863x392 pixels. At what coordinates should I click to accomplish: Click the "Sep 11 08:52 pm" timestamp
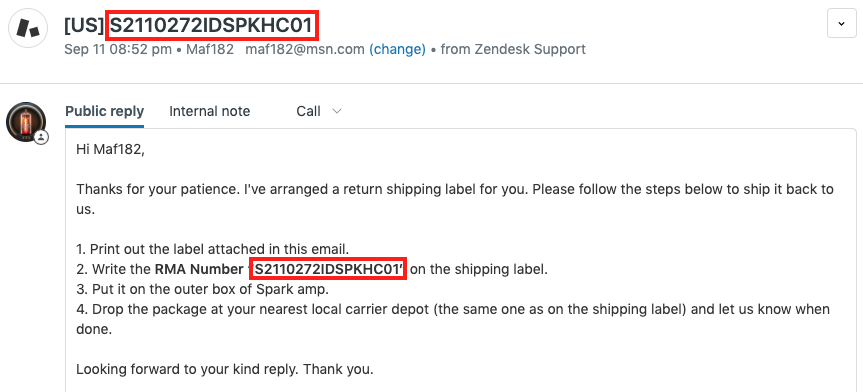118,50
